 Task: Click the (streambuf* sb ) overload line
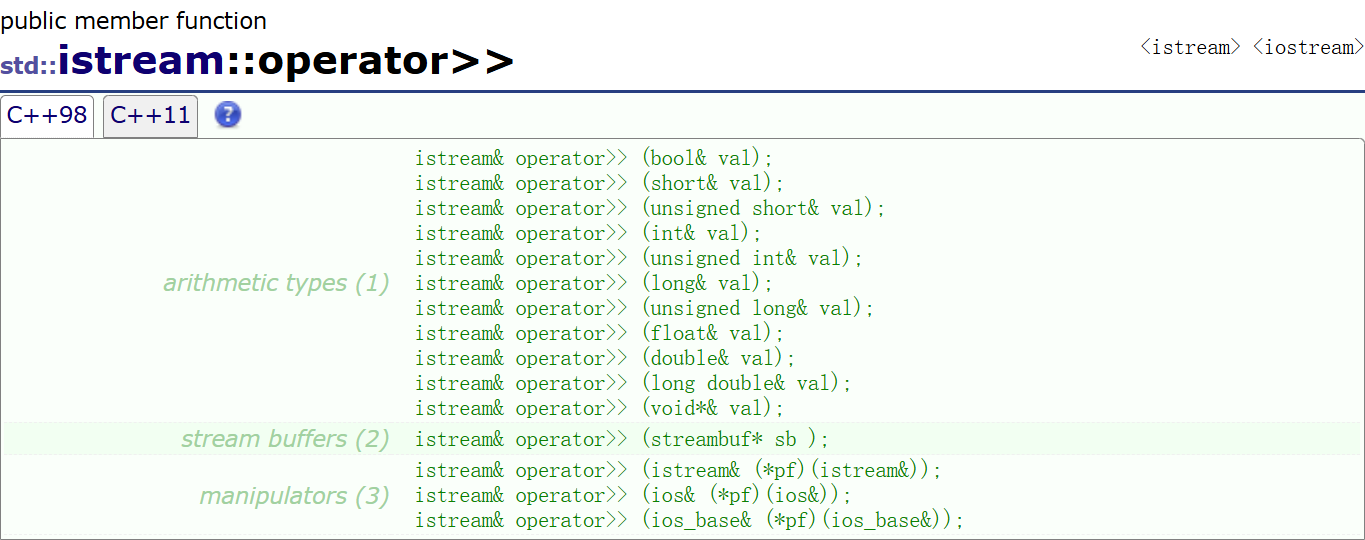point(623,439)
